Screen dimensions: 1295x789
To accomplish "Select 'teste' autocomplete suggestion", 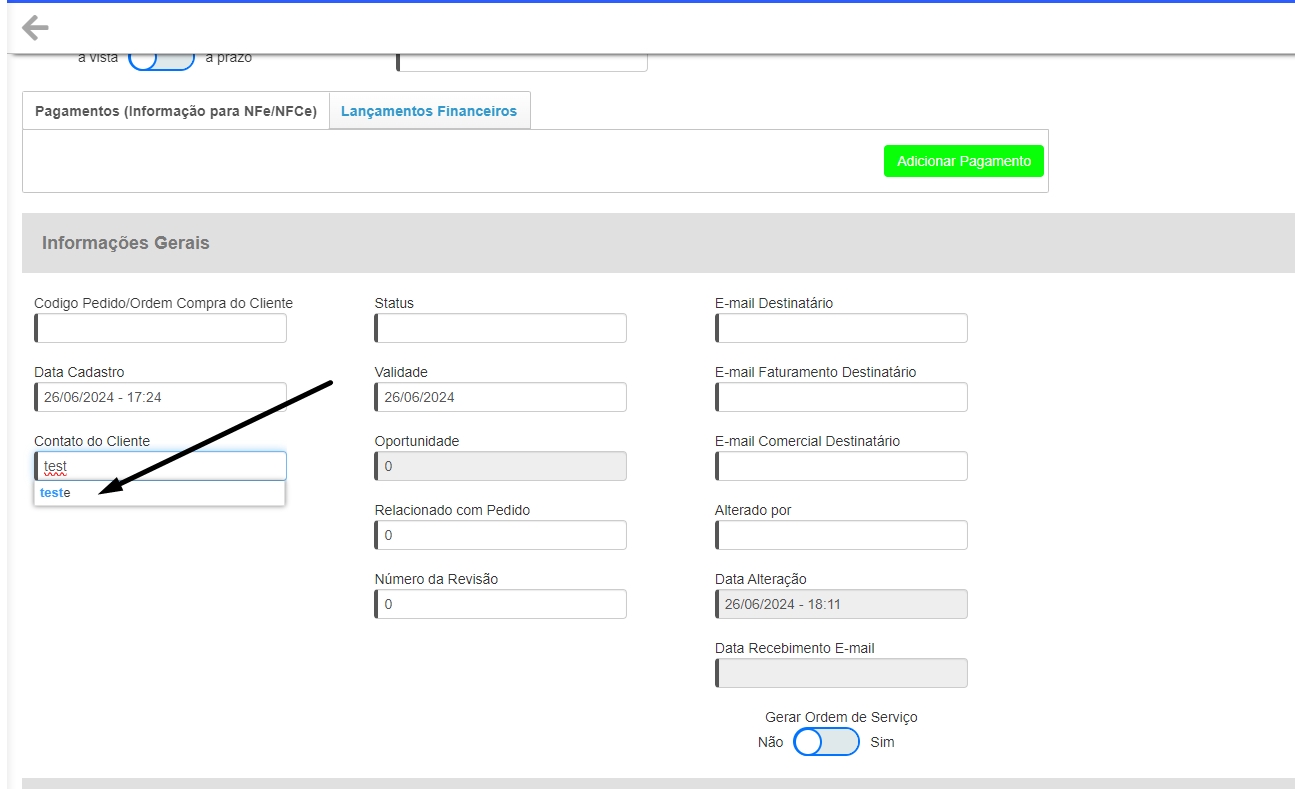I will click(x=56, y=493).
